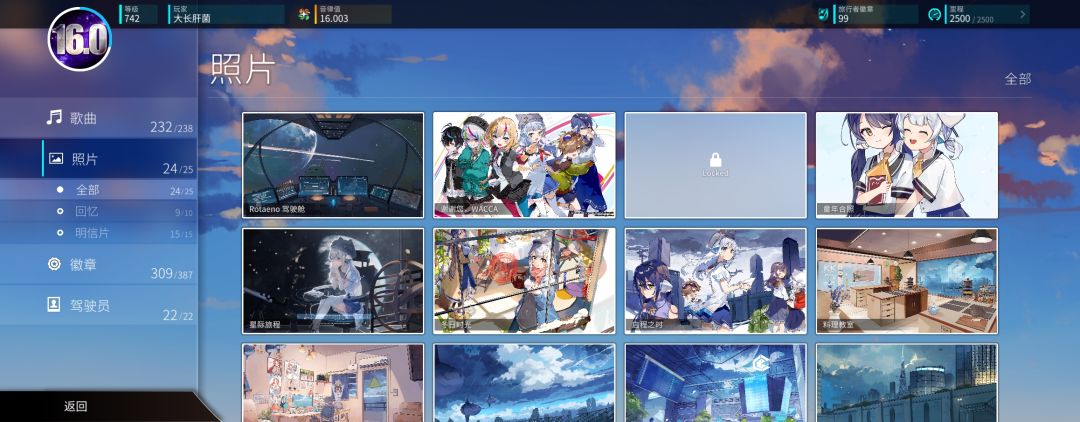Open the 启程之时 photo
1080x422 pixels.
715,281
